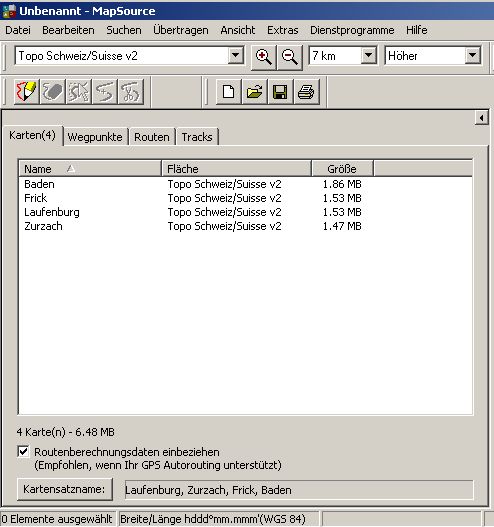Expand the Topo Schweiz/Suisse v2 product dropdown
This screenshot has width=494, height=527.
tap(236, 55)
